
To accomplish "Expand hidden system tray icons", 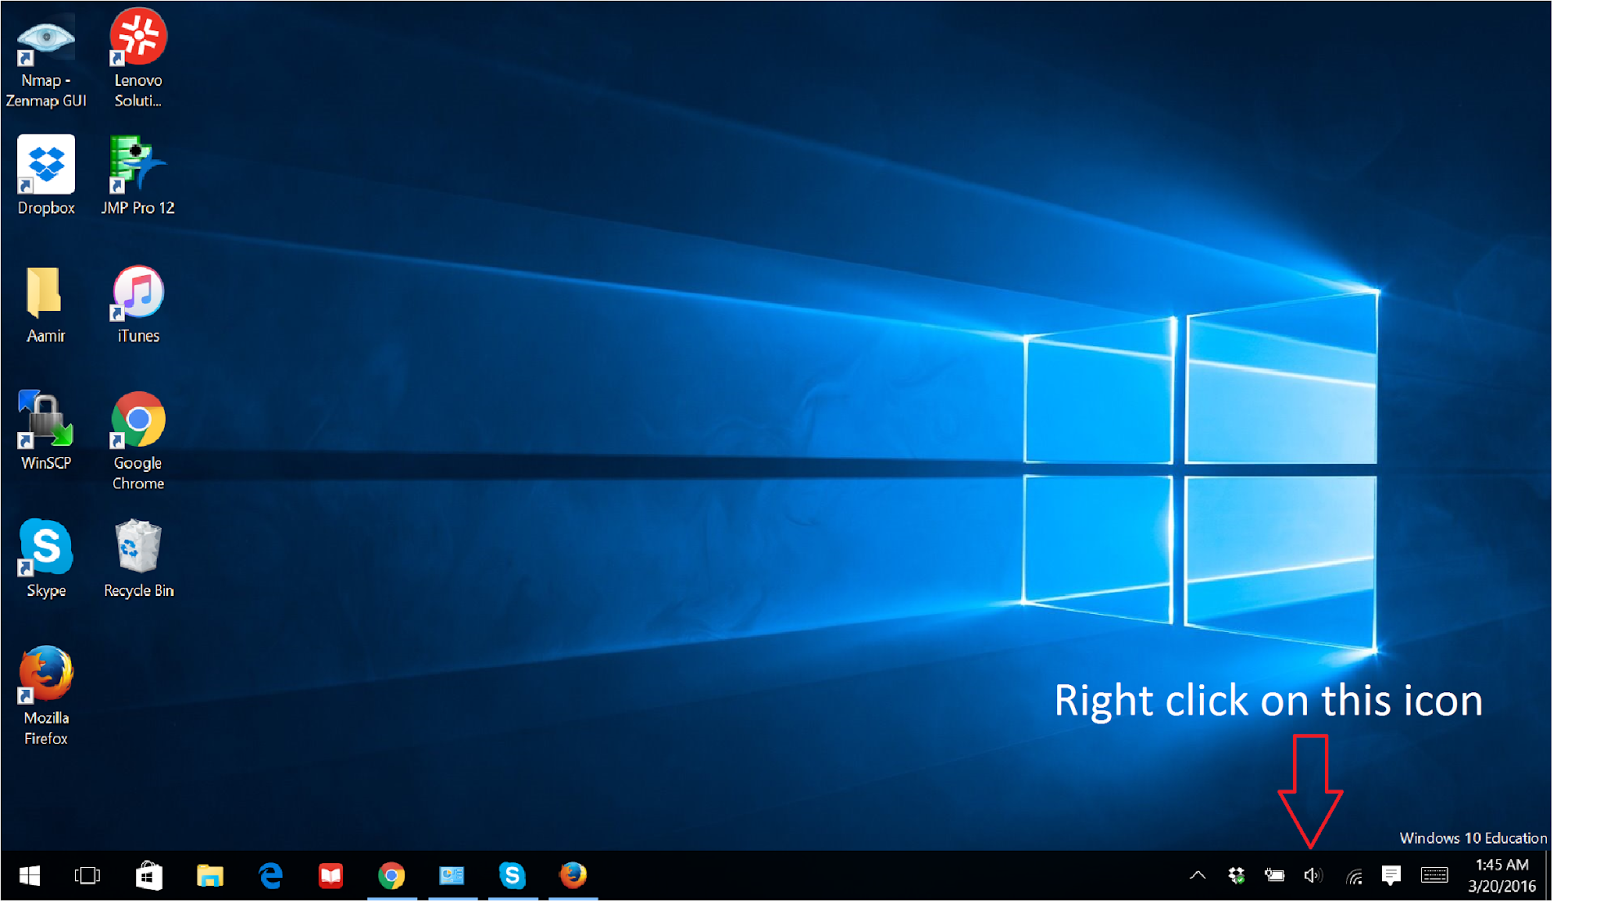I will tap(1197, 874).
